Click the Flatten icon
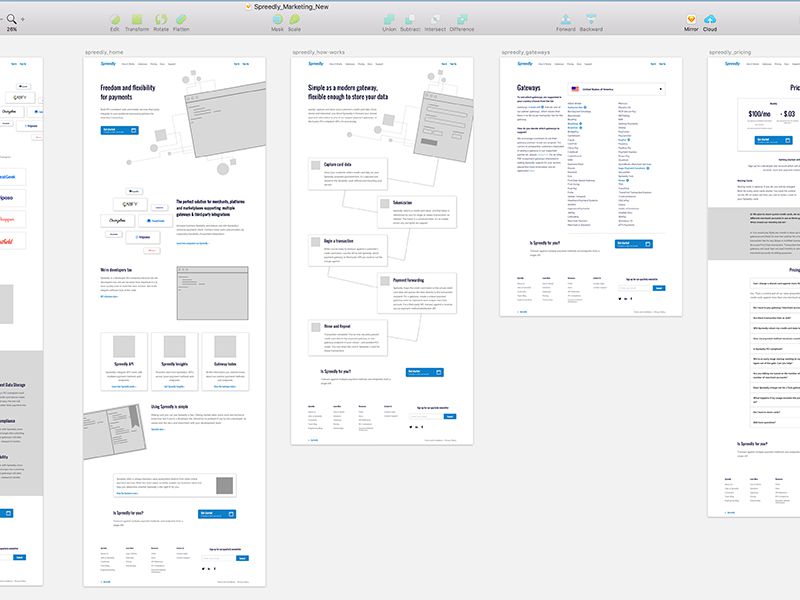800x600 pixels. (x=181, y=19)
